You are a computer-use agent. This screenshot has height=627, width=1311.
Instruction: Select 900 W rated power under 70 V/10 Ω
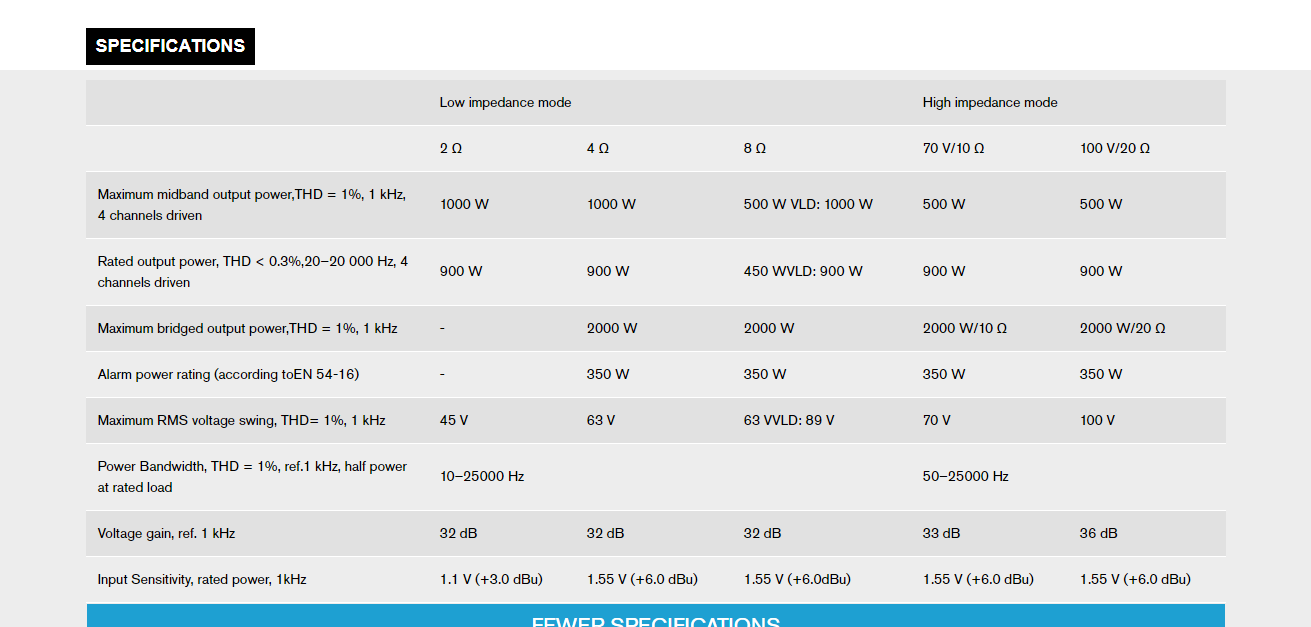pos(944,272)
